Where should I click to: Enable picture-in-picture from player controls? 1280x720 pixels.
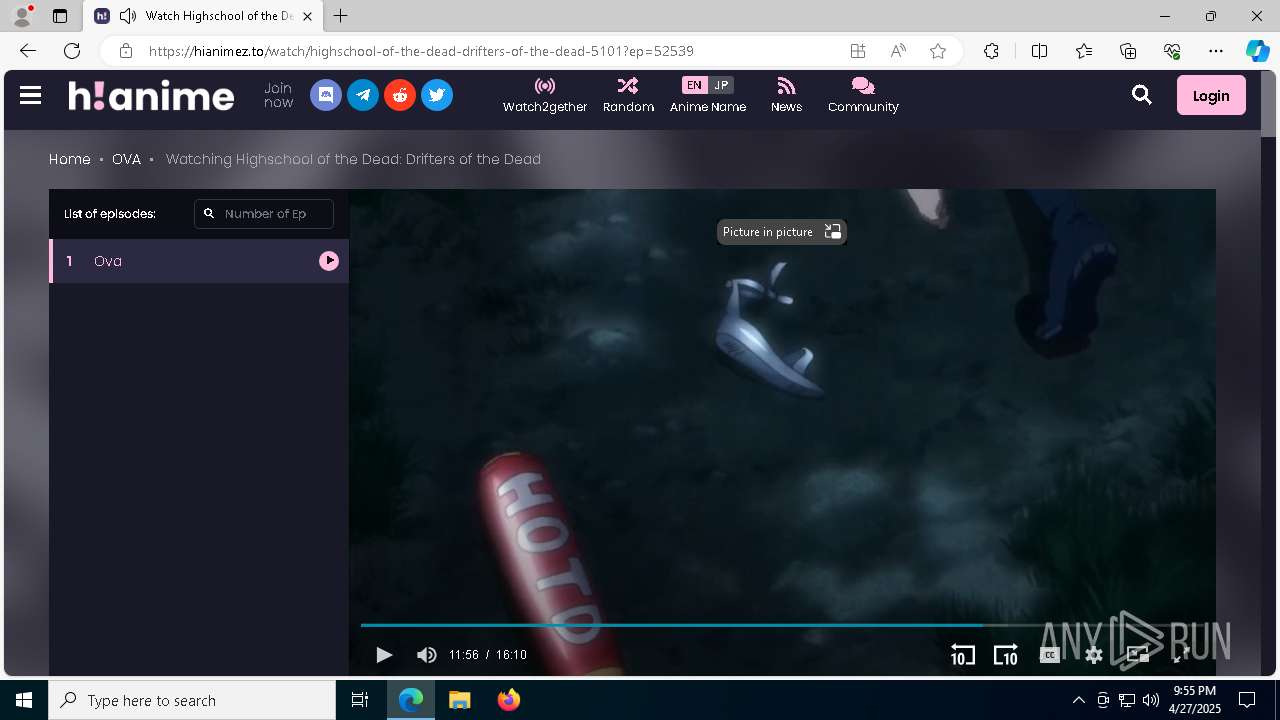tap(1138, 655)
